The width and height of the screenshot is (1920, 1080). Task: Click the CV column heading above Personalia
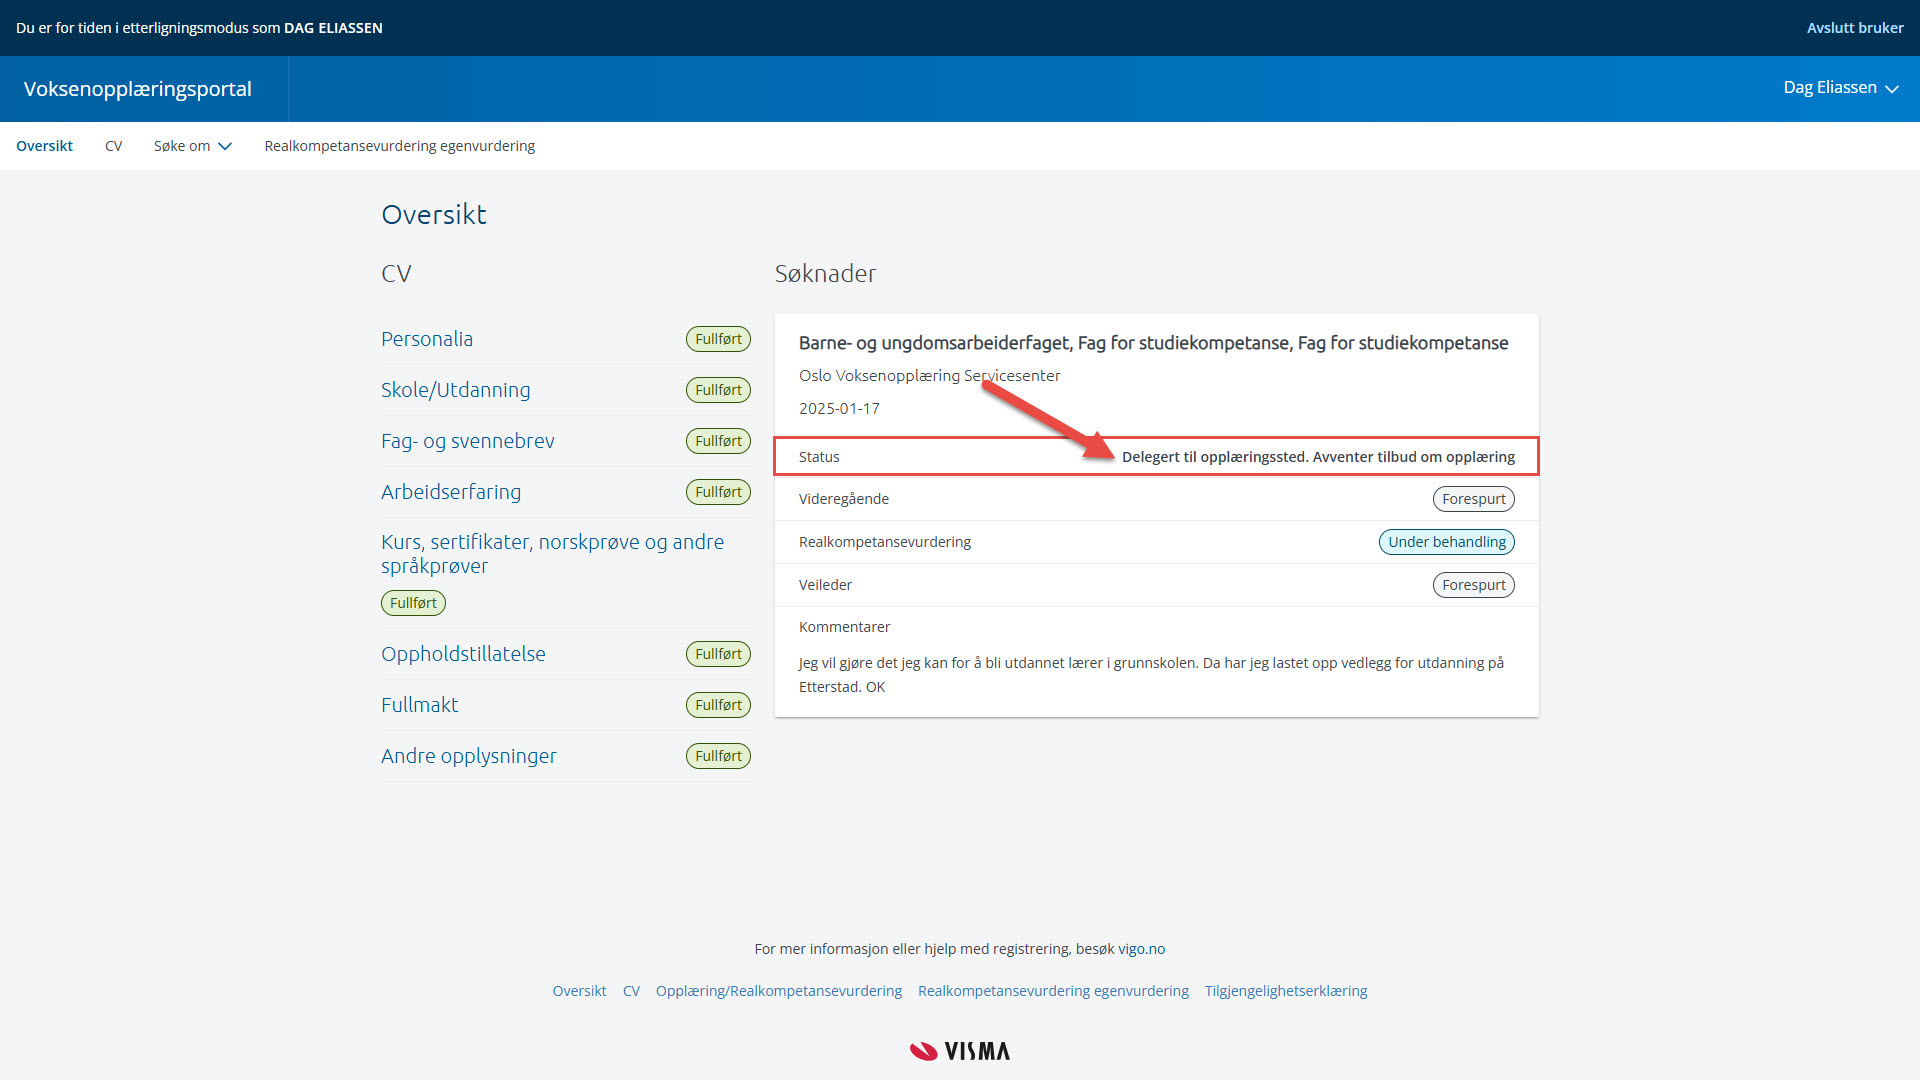396,274
